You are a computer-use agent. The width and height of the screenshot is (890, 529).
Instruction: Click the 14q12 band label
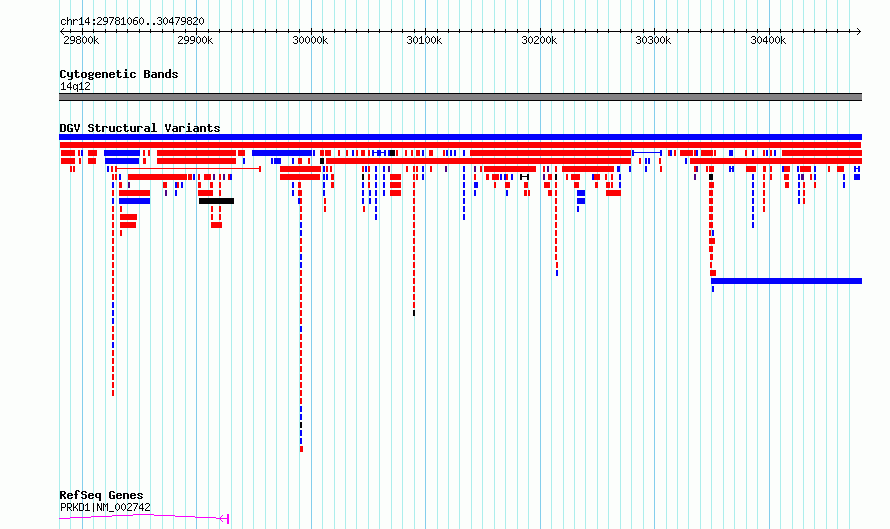tap(75, 86)
